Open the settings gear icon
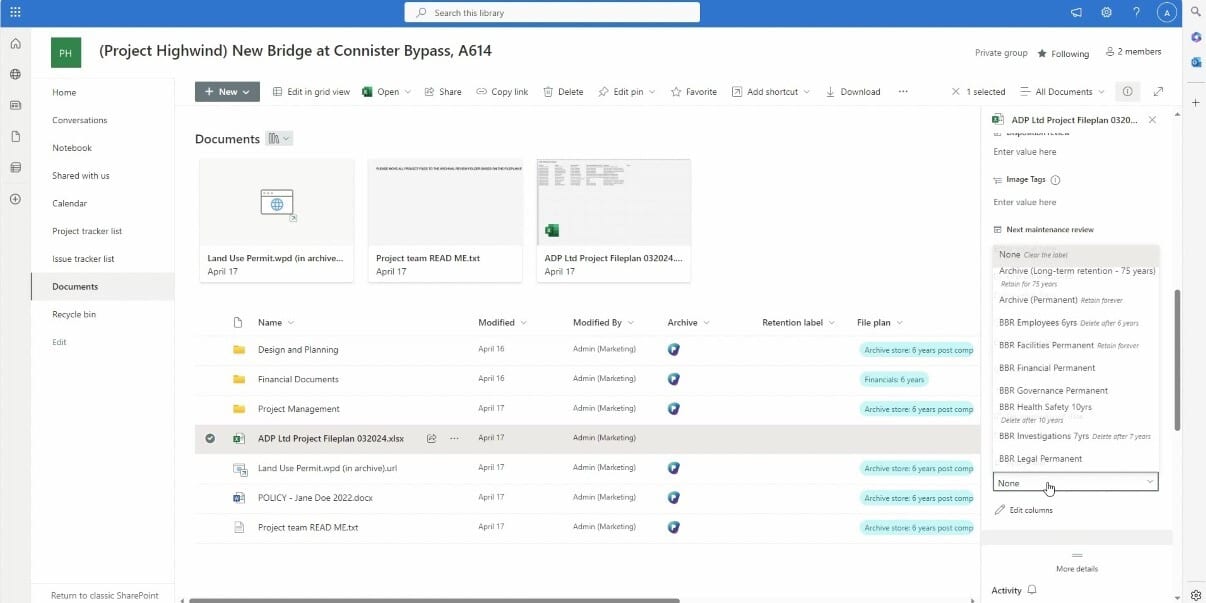This screenshot has height=603, width=1206. [x=1106, y=12]
